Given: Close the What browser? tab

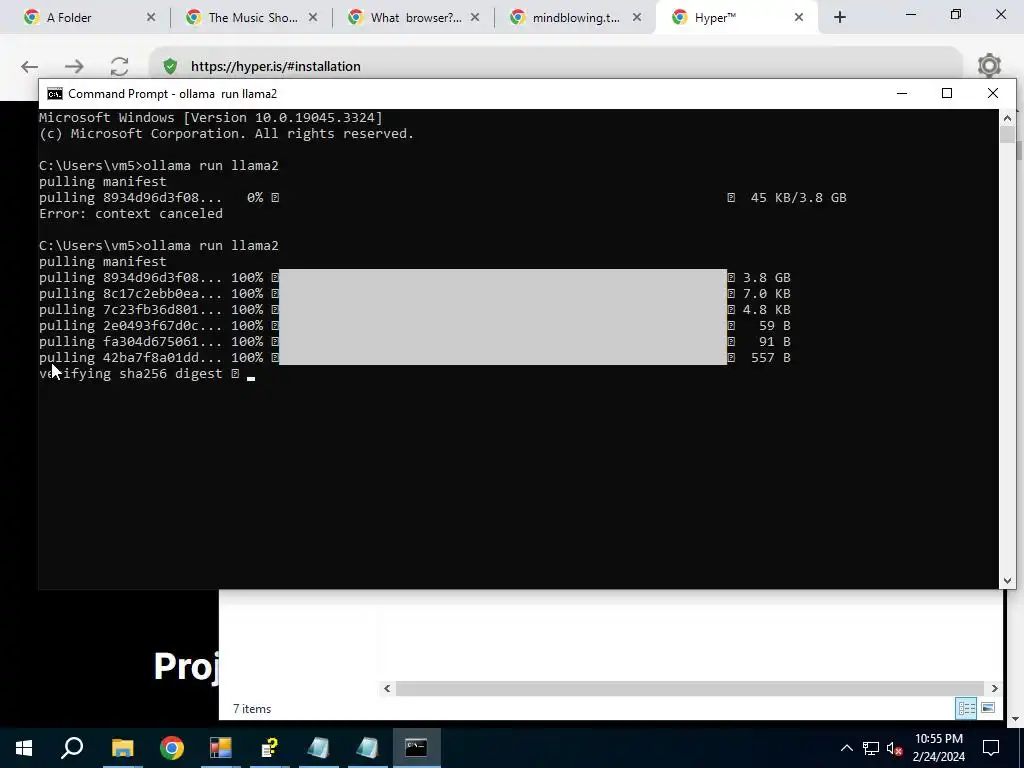Looking at the screenshot, I should [x=475, y=18].
